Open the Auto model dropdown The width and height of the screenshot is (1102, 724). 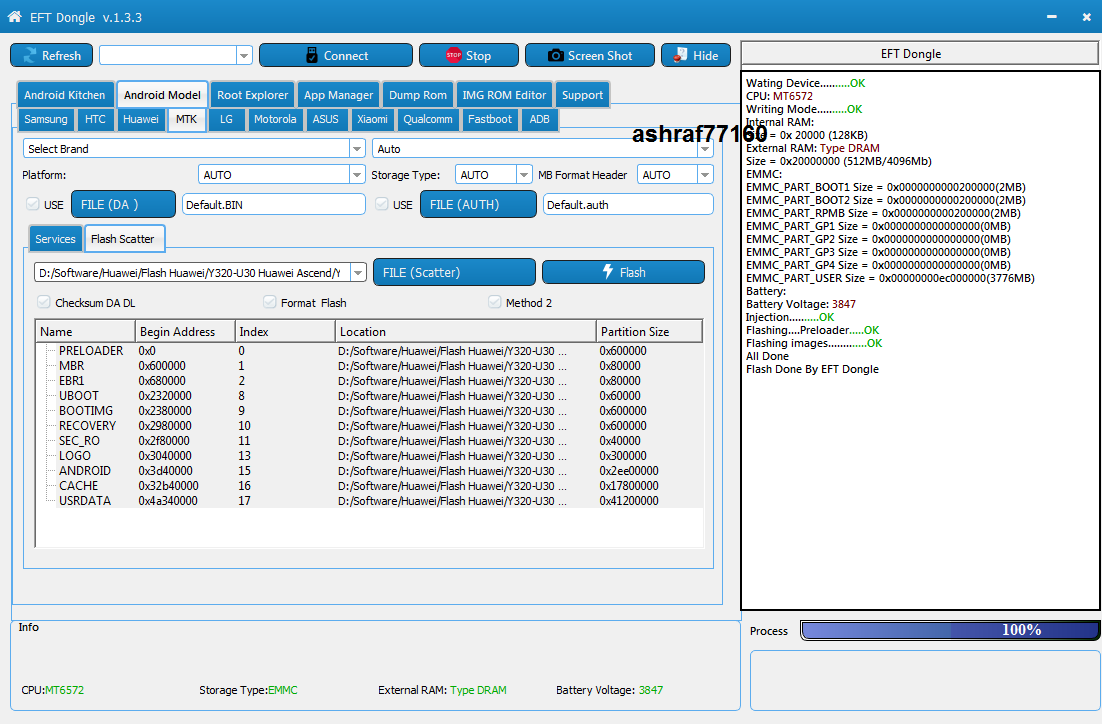pyautogui.click(x=705, y=148)
